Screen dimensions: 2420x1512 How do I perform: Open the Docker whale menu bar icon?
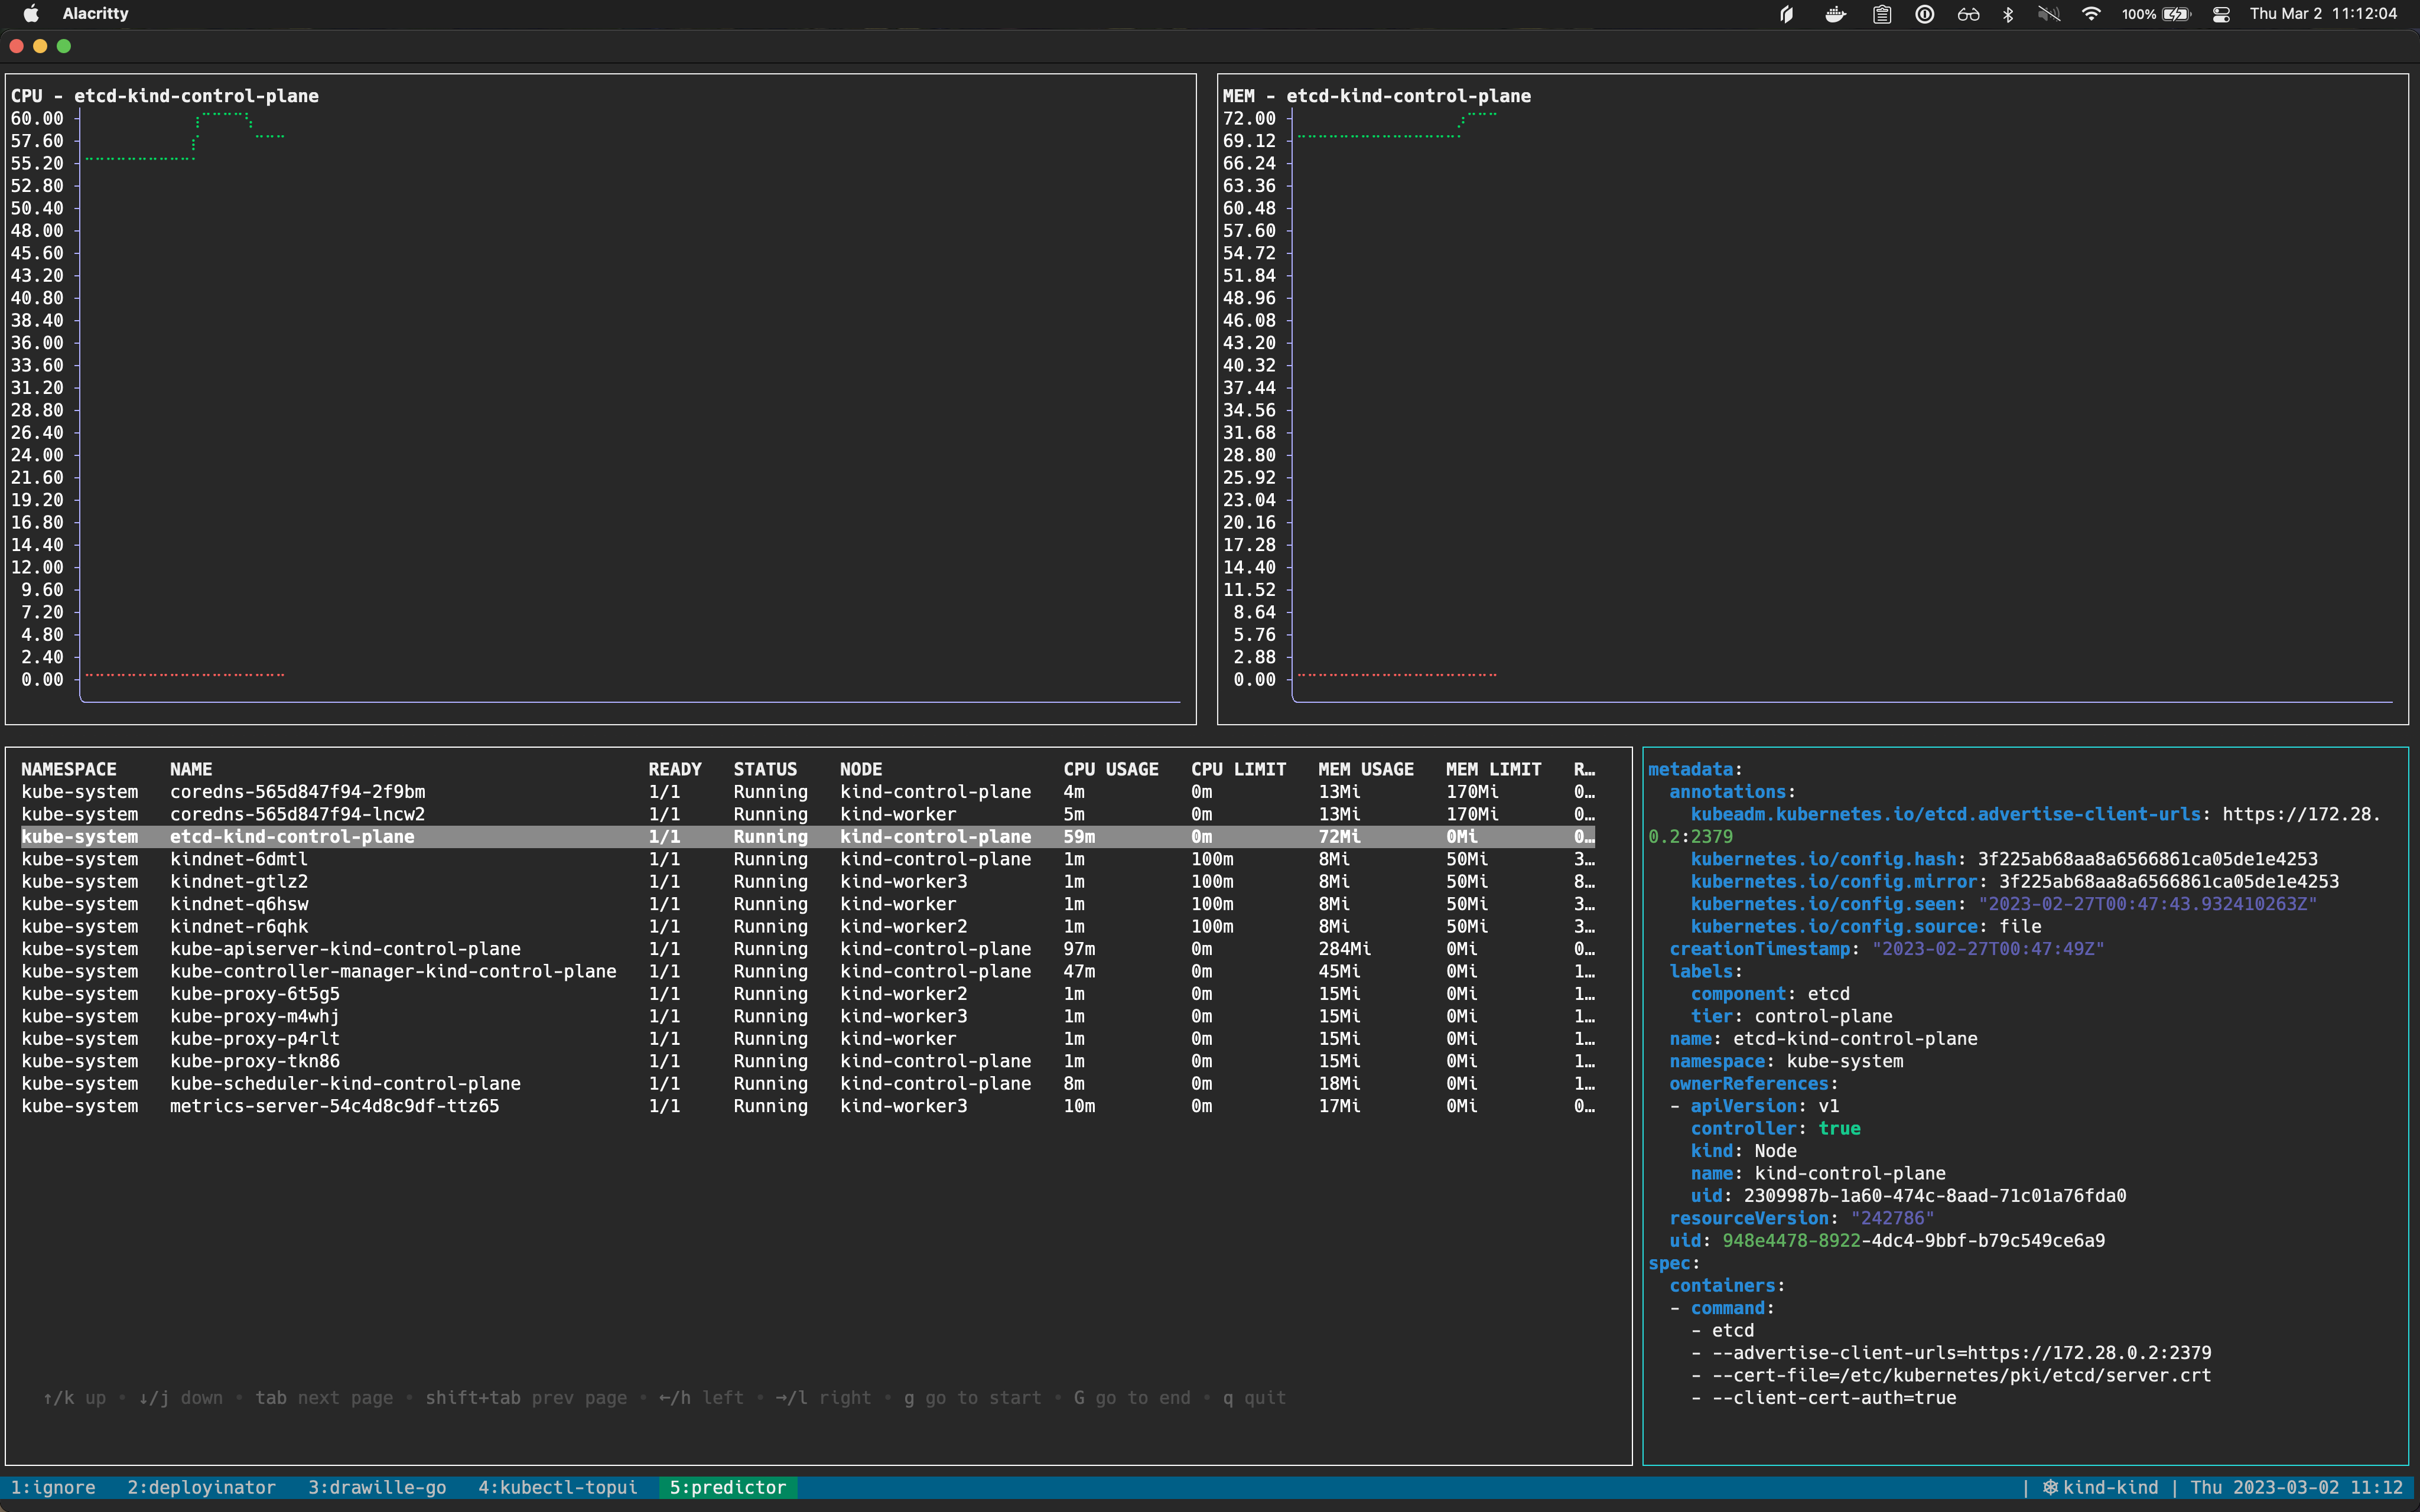(x=1835, y=14)
